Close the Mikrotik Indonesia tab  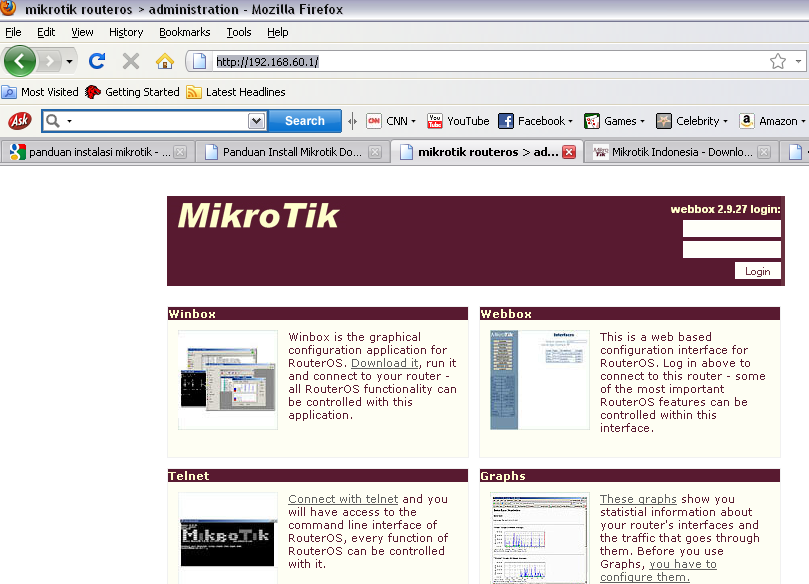[764, 152]
